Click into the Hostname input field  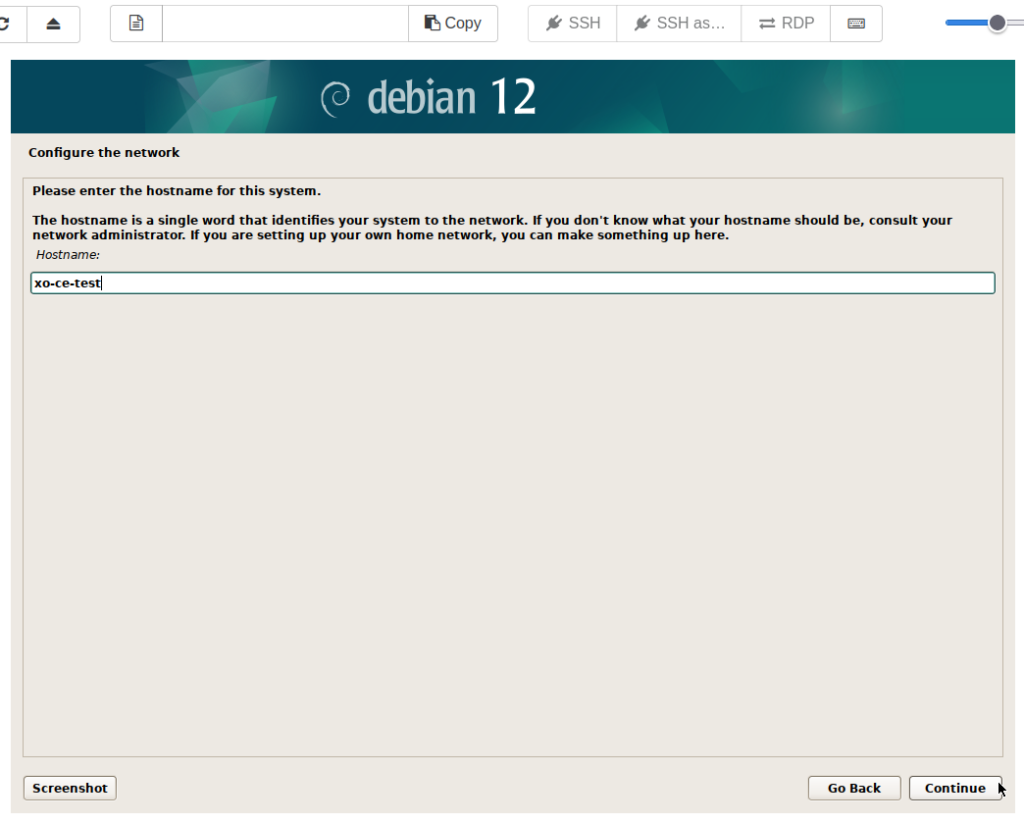click(512, 283)
